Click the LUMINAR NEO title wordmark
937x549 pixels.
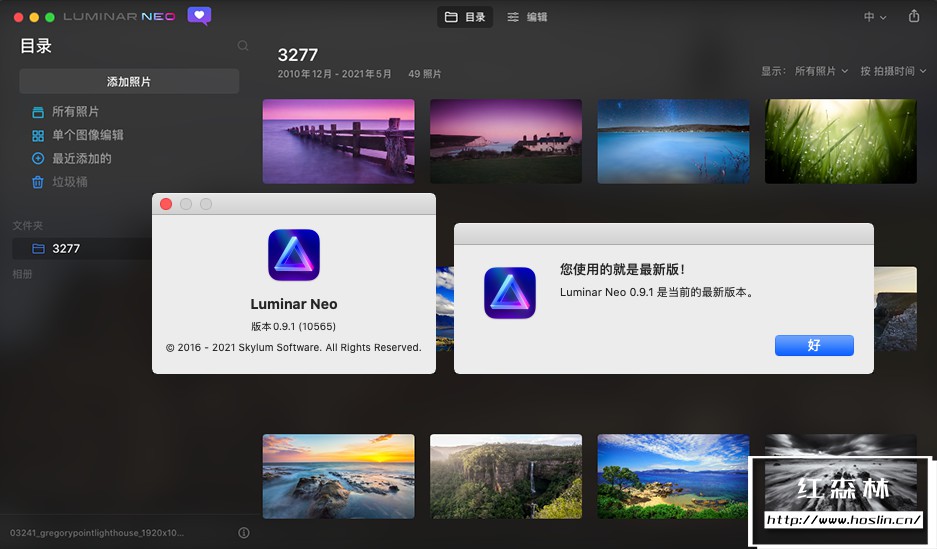(119, 17)
